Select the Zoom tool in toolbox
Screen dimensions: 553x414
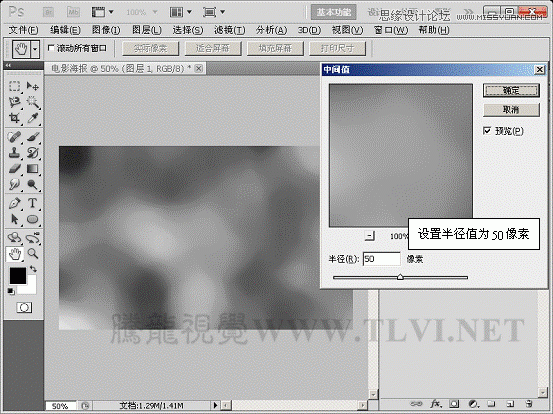(32, 254)
